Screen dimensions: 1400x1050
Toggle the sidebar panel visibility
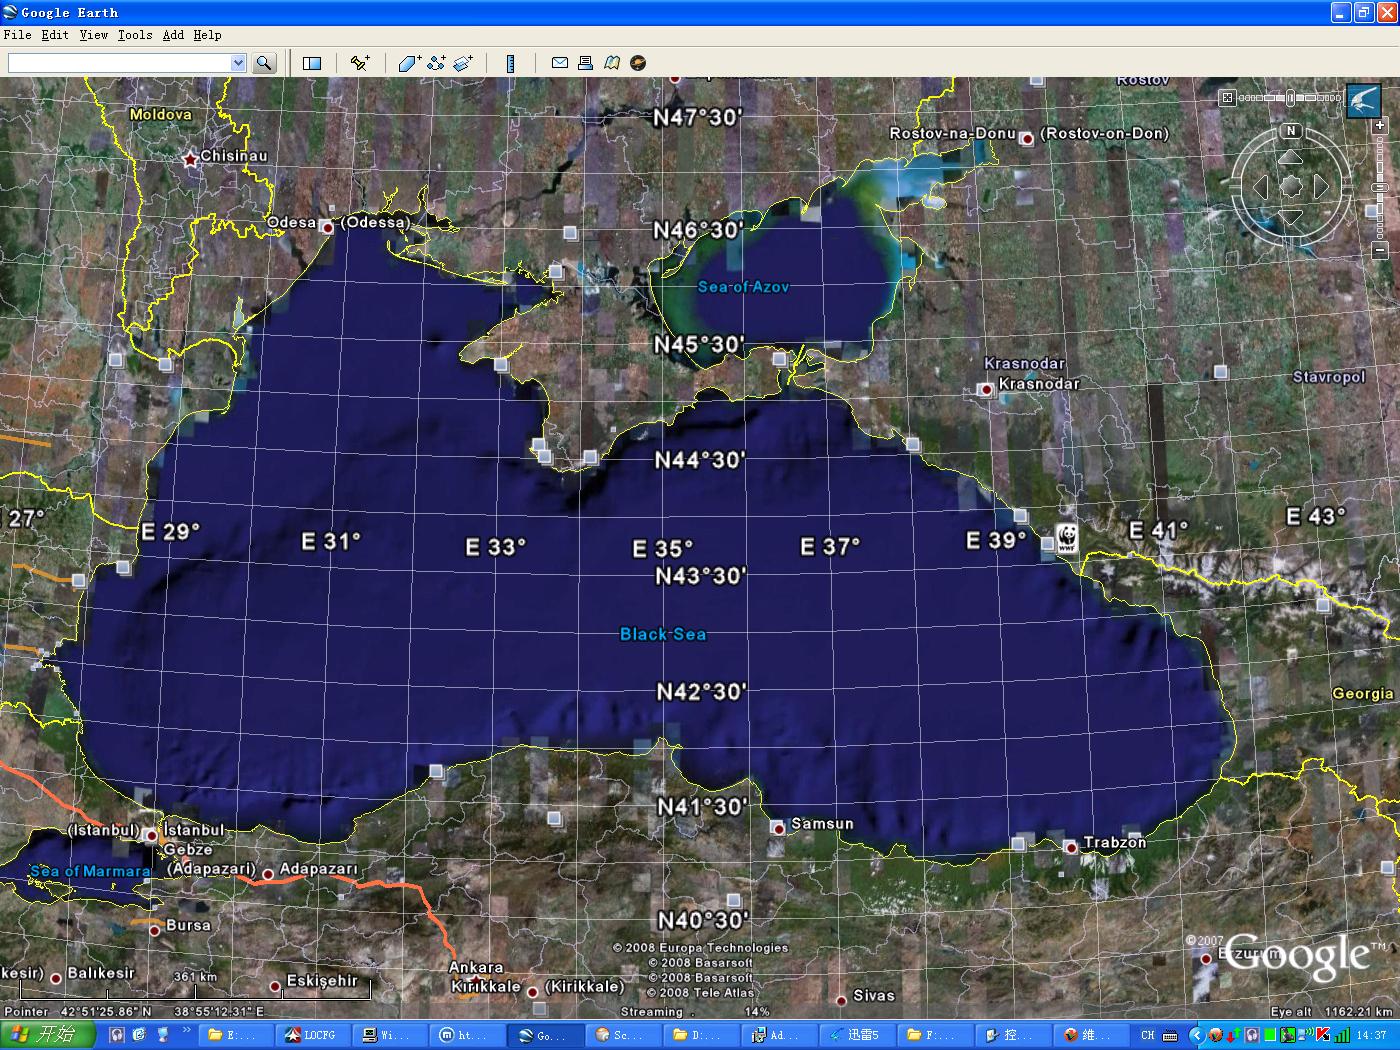click(312, 63)
